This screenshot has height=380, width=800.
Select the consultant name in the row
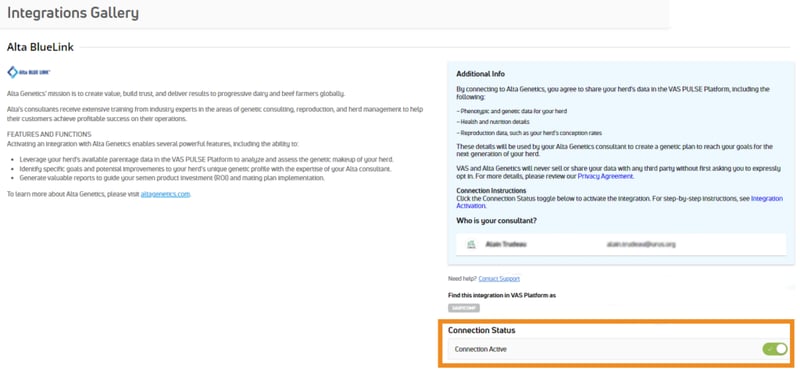coord(506,244)
